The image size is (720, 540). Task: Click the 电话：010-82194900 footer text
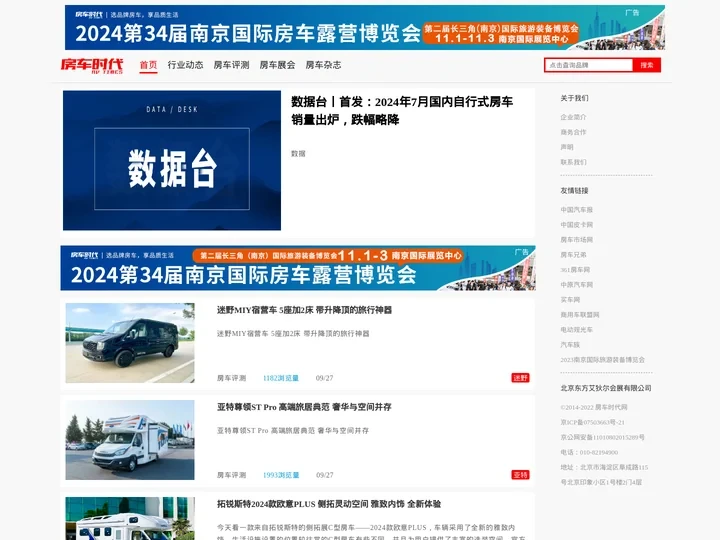pos(589,452)
